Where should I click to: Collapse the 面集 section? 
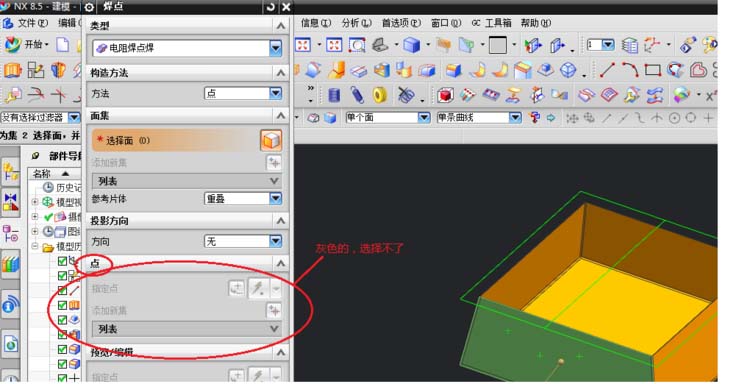tap(280, 115)
